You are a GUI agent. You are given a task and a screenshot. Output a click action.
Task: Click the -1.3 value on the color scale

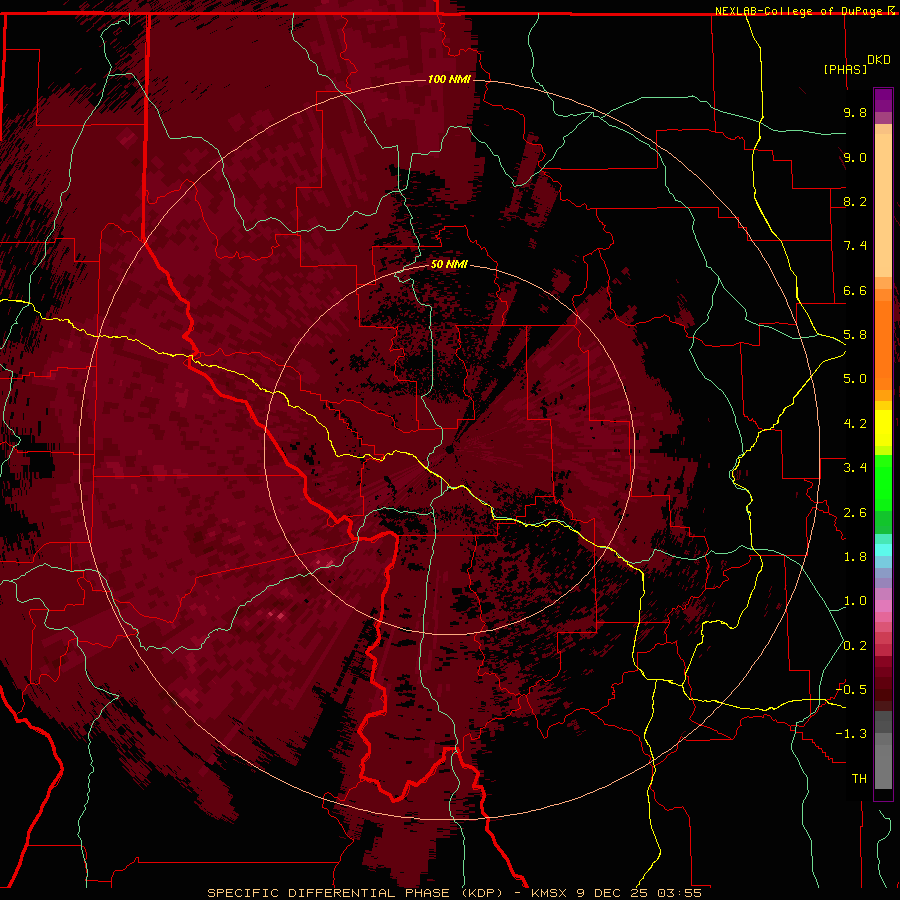click(x=851, y=734)
